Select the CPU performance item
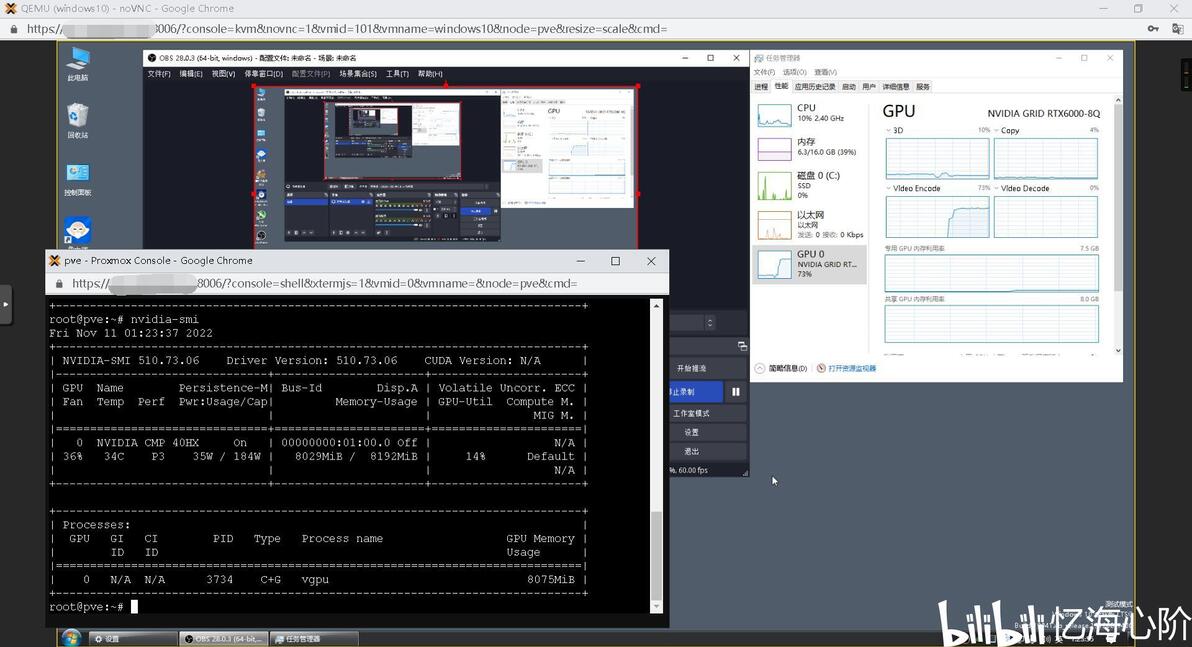 [810, 115]
